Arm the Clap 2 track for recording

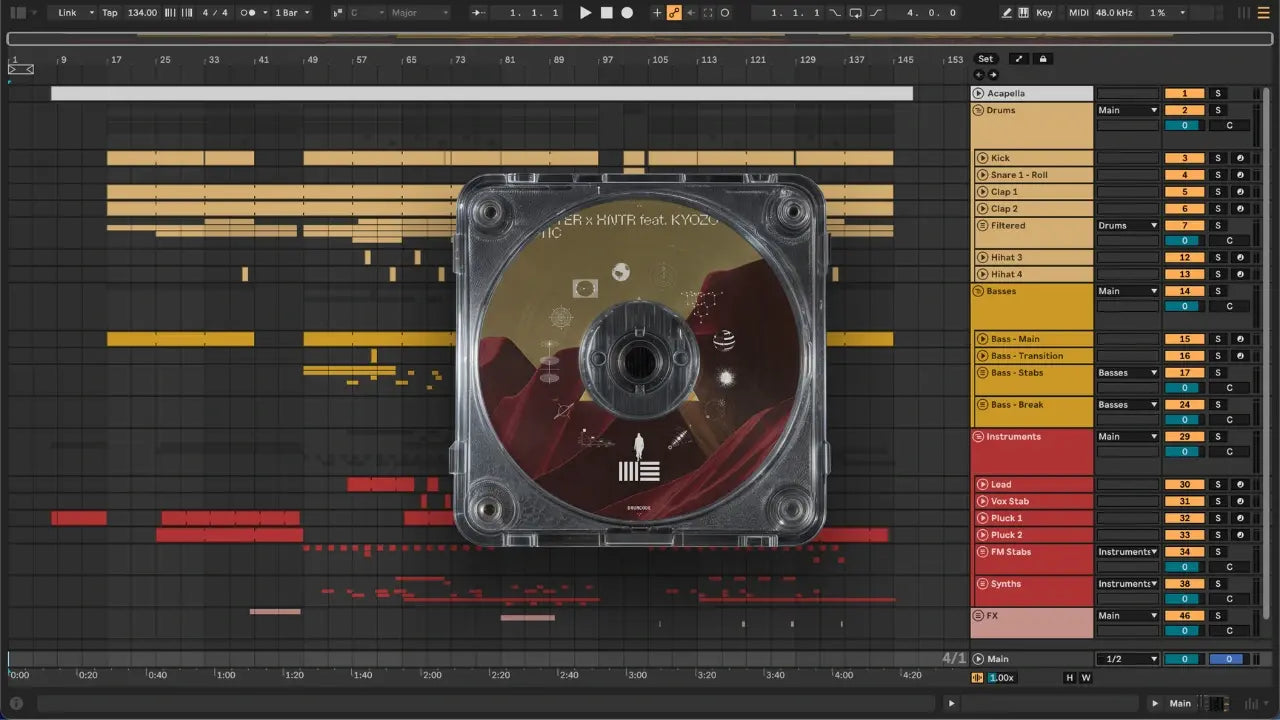click(x=1240, y=208)
